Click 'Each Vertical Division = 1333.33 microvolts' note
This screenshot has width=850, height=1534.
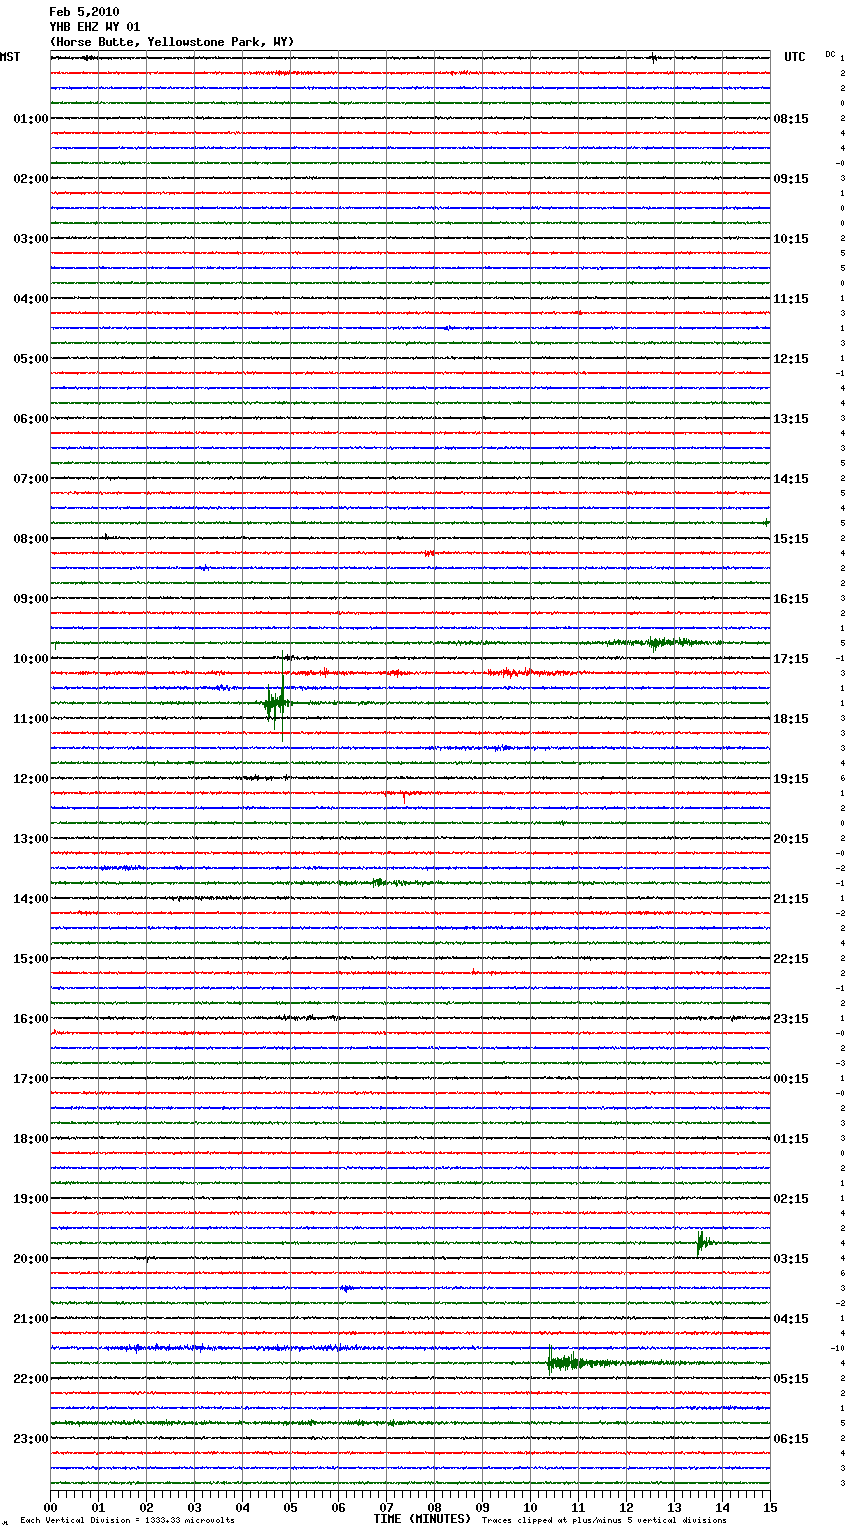127,1521
